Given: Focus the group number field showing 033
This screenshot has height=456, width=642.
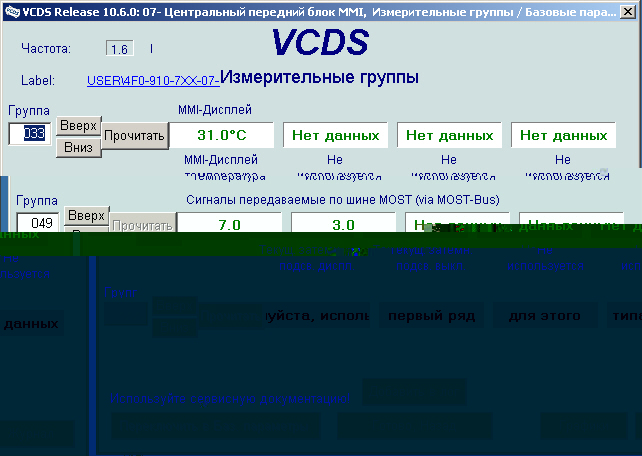Looking at the screenshot, I should coord(30,133).
